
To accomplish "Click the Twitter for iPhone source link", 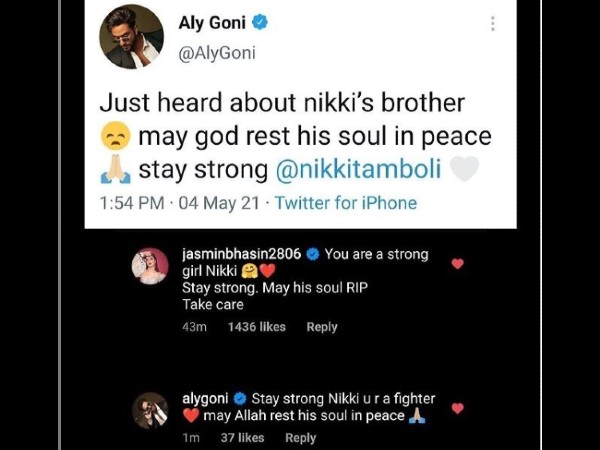I will pos(346,203).
